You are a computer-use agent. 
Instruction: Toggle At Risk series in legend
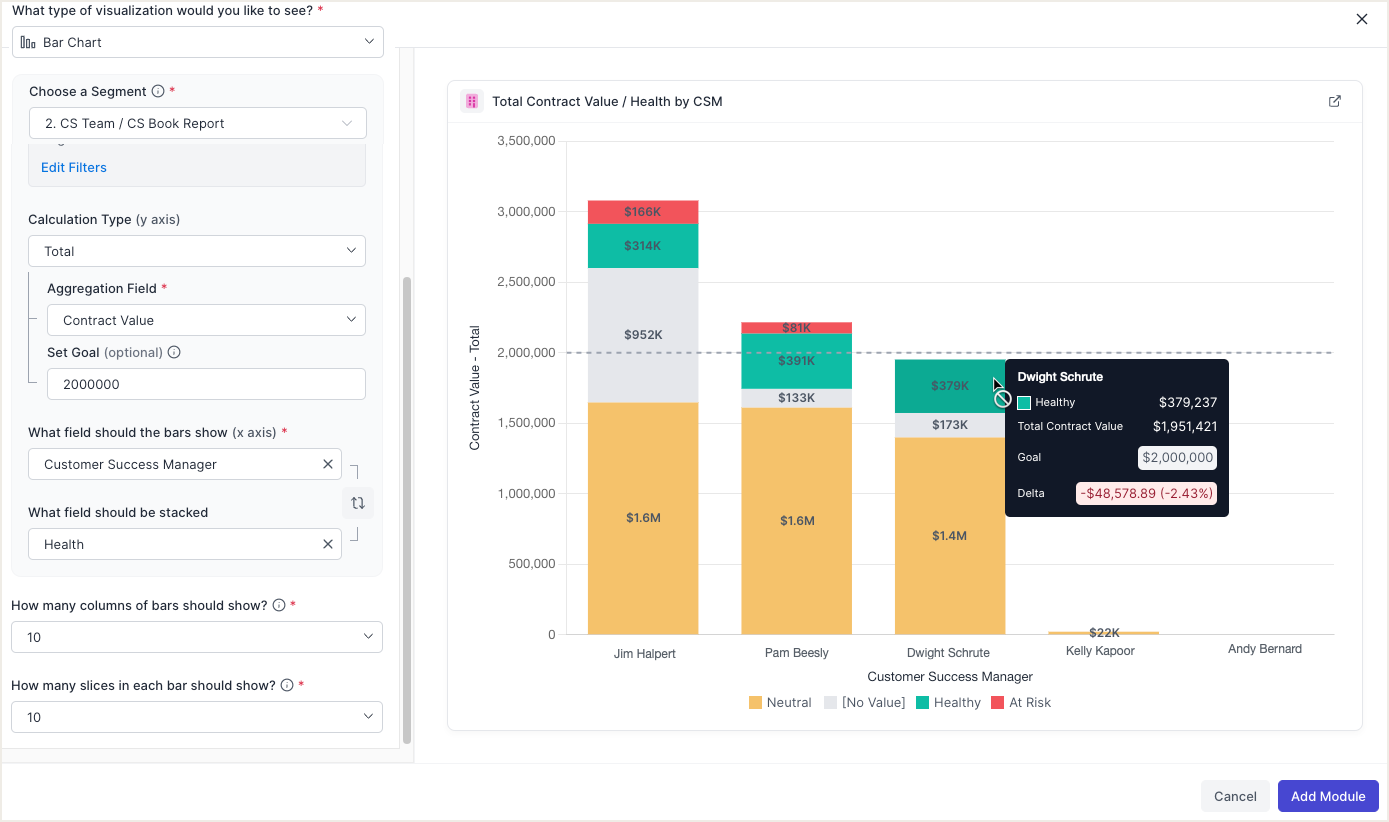(x=1021, y=703)
